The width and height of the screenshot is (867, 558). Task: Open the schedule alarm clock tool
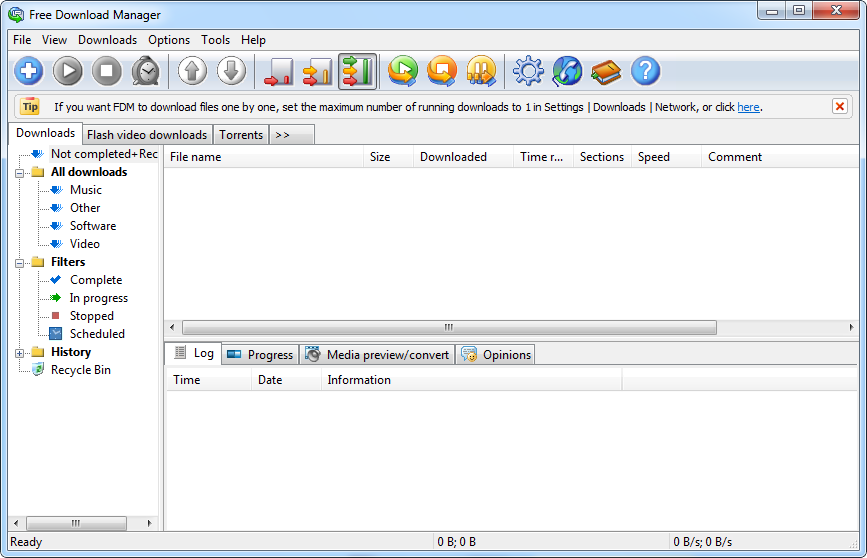pos(145,71)
